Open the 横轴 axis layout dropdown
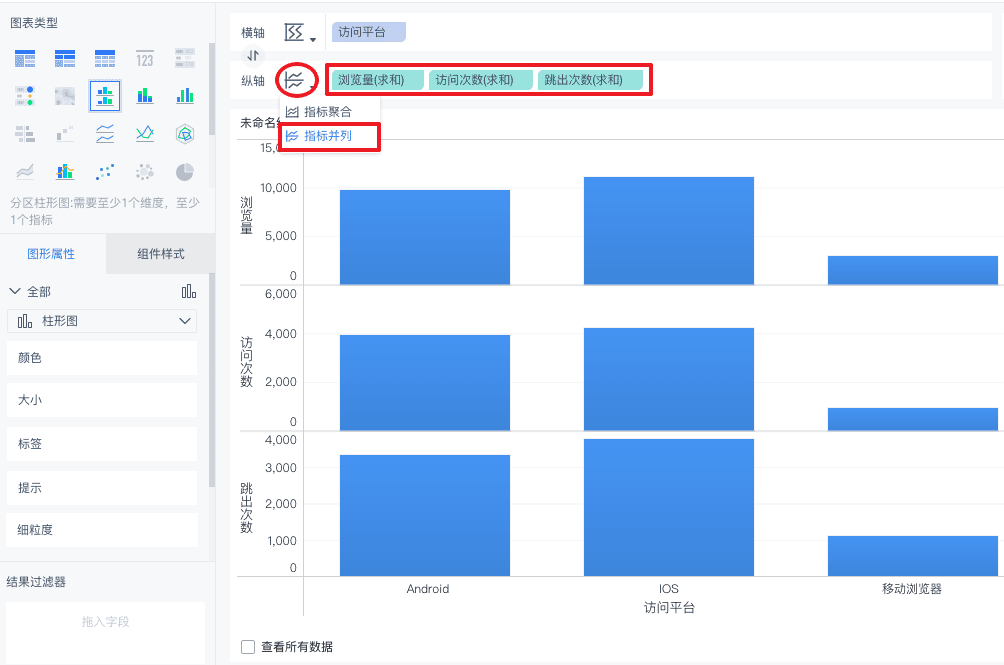This screenshot has height=665, width=1004. tap(300, 33)
